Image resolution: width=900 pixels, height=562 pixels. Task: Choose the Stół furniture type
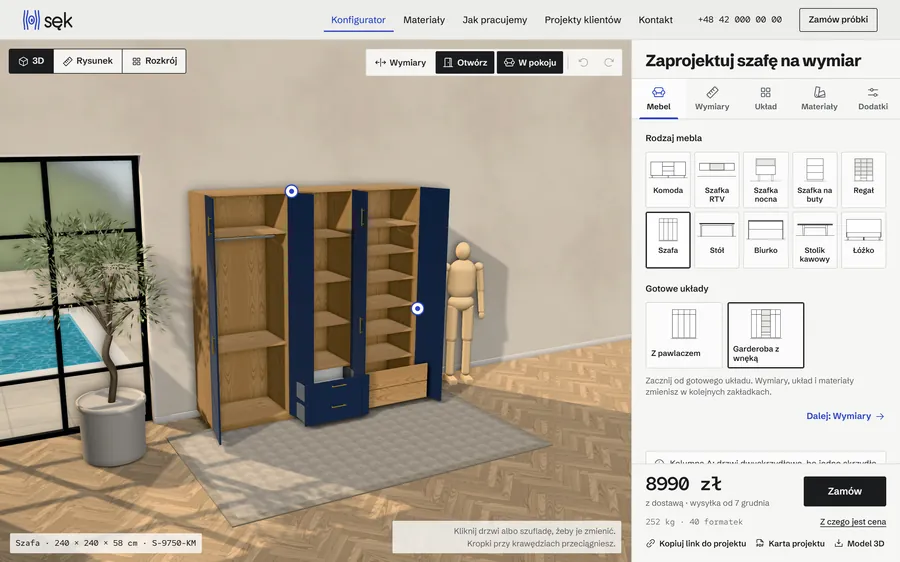pyautogui.click(x=717, y=240)
